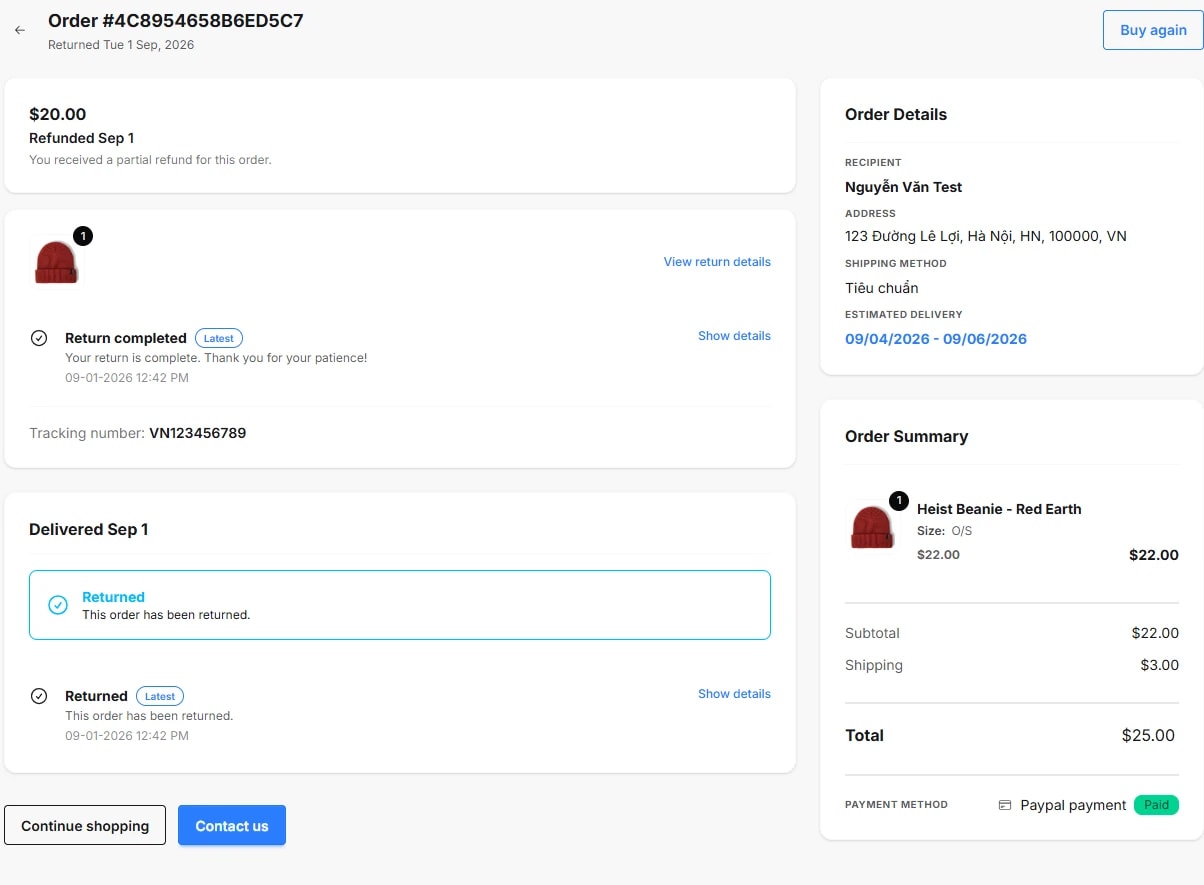Click the Heist Beanie - Red Earth product name
Screen dimensions: 1204x885
(999, 509)
